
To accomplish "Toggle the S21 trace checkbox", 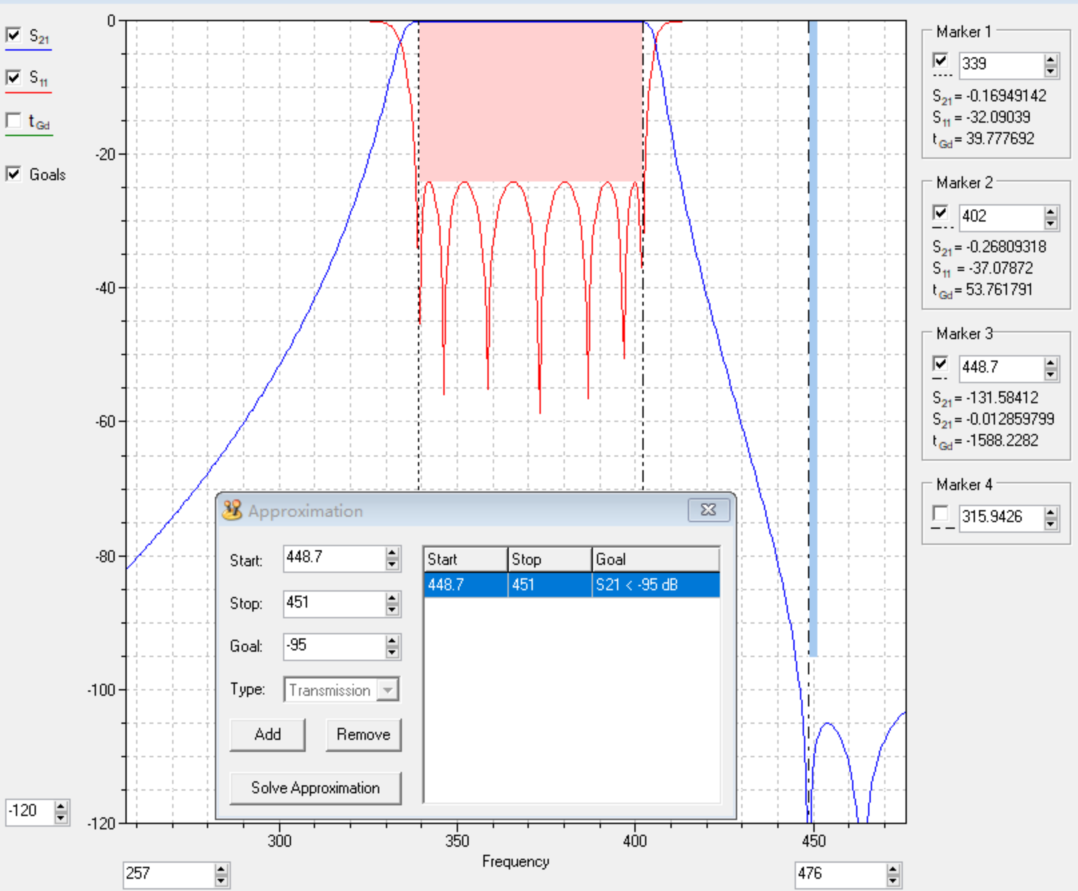I will (14, 35).
